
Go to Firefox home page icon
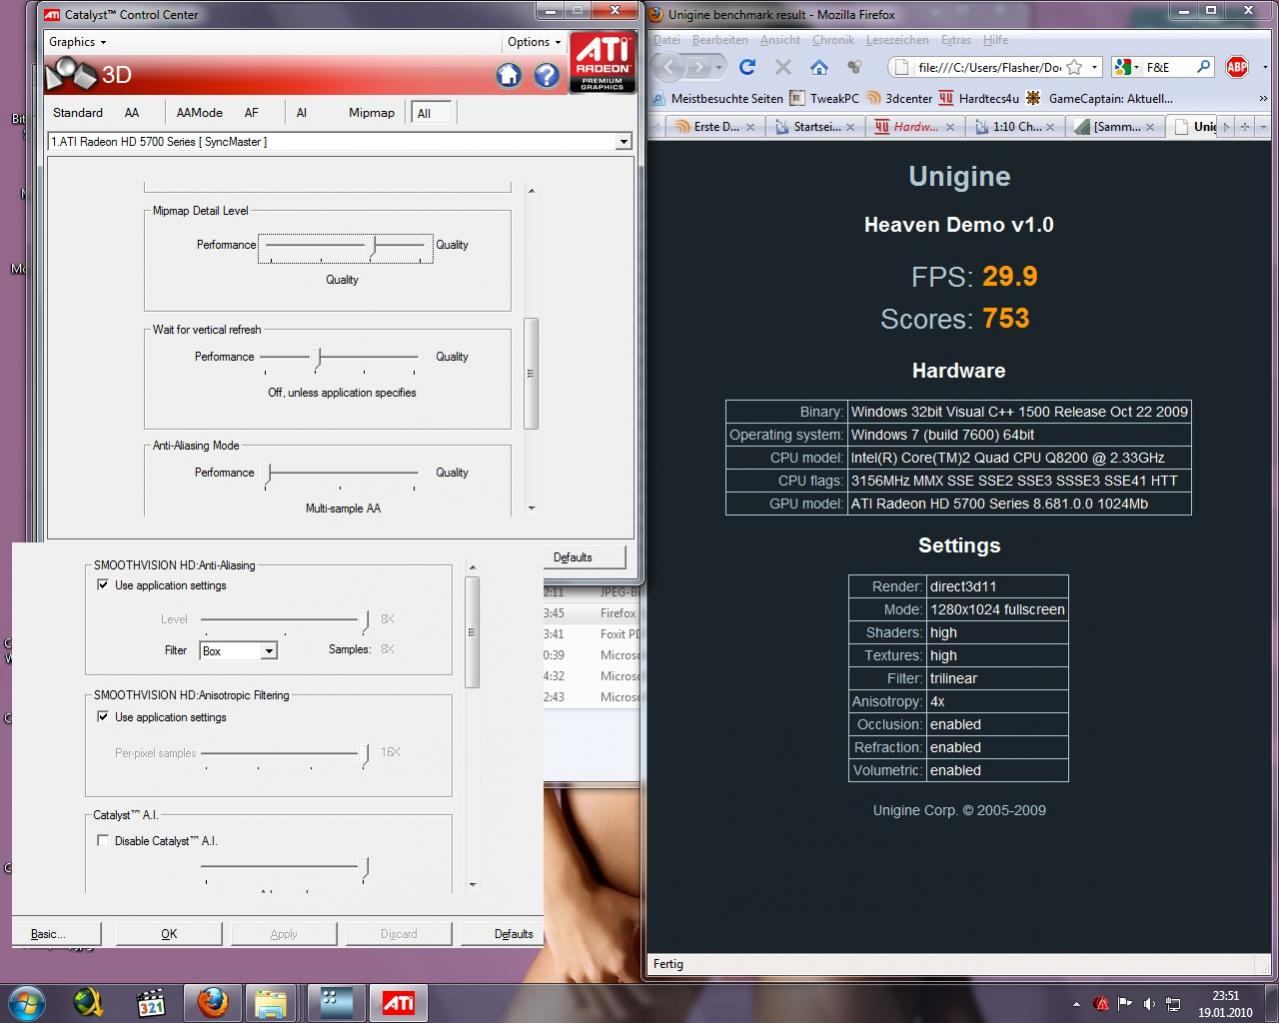coord(819,67)
